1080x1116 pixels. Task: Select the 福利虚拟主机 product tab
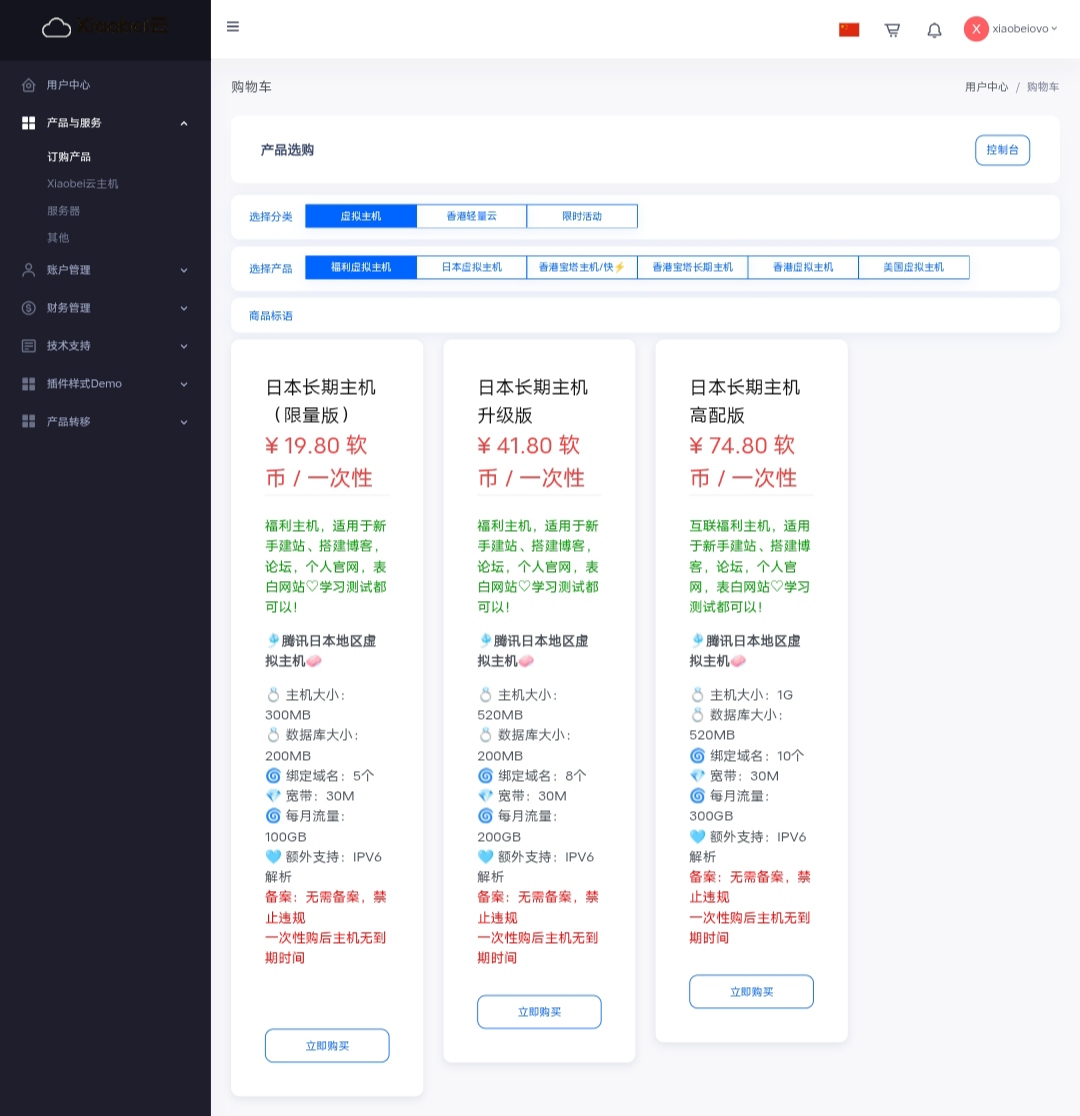(x=361, y=268)
